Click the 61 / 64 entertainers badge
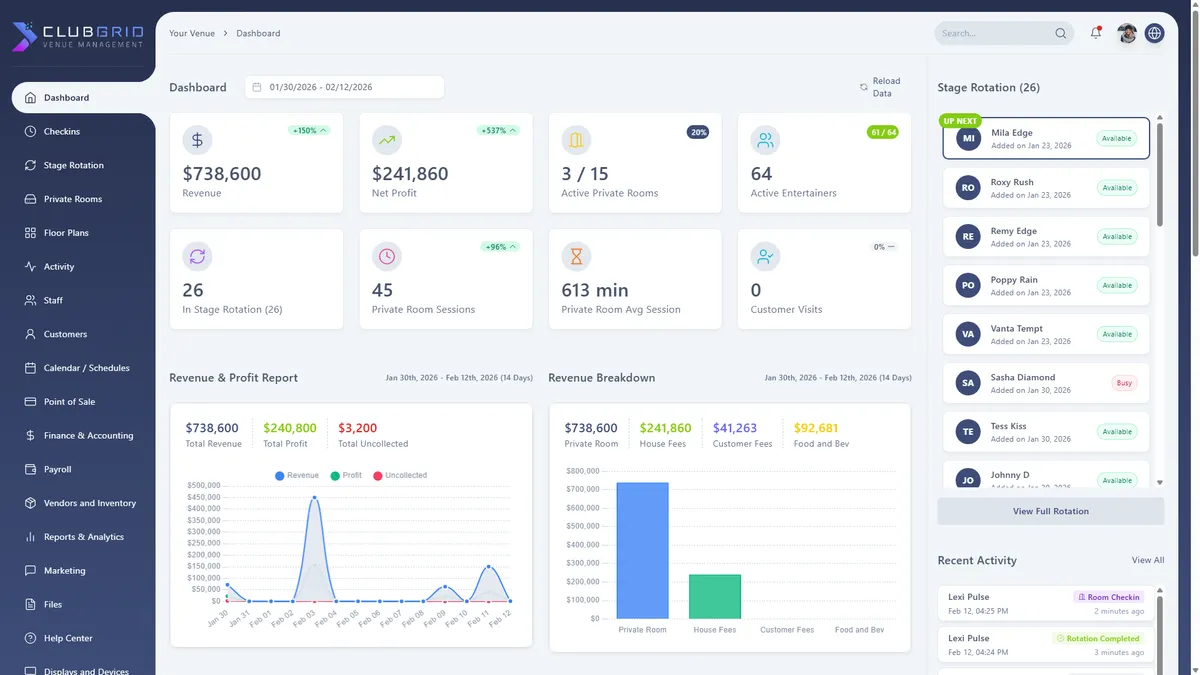 [883, 132]
